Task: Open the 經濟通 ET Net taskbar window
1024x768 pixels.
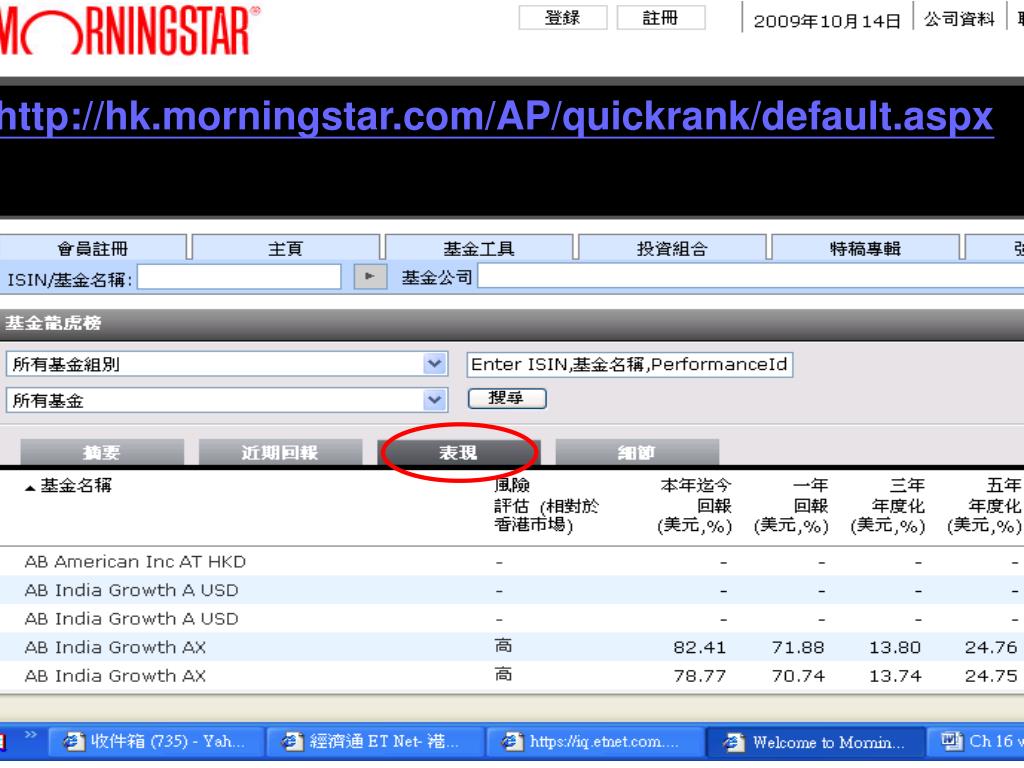Action: click(374, 741)
